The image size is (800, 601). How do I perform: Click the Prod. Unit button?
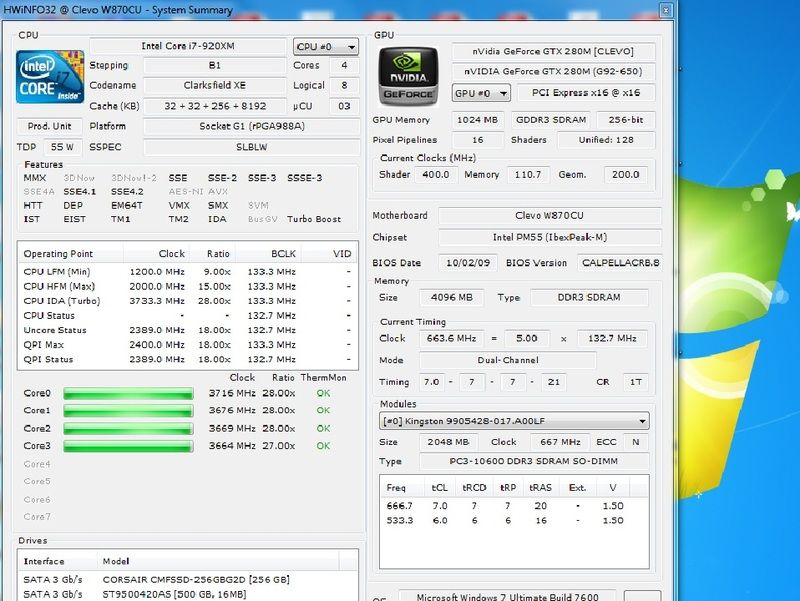[x=49, y=126]
